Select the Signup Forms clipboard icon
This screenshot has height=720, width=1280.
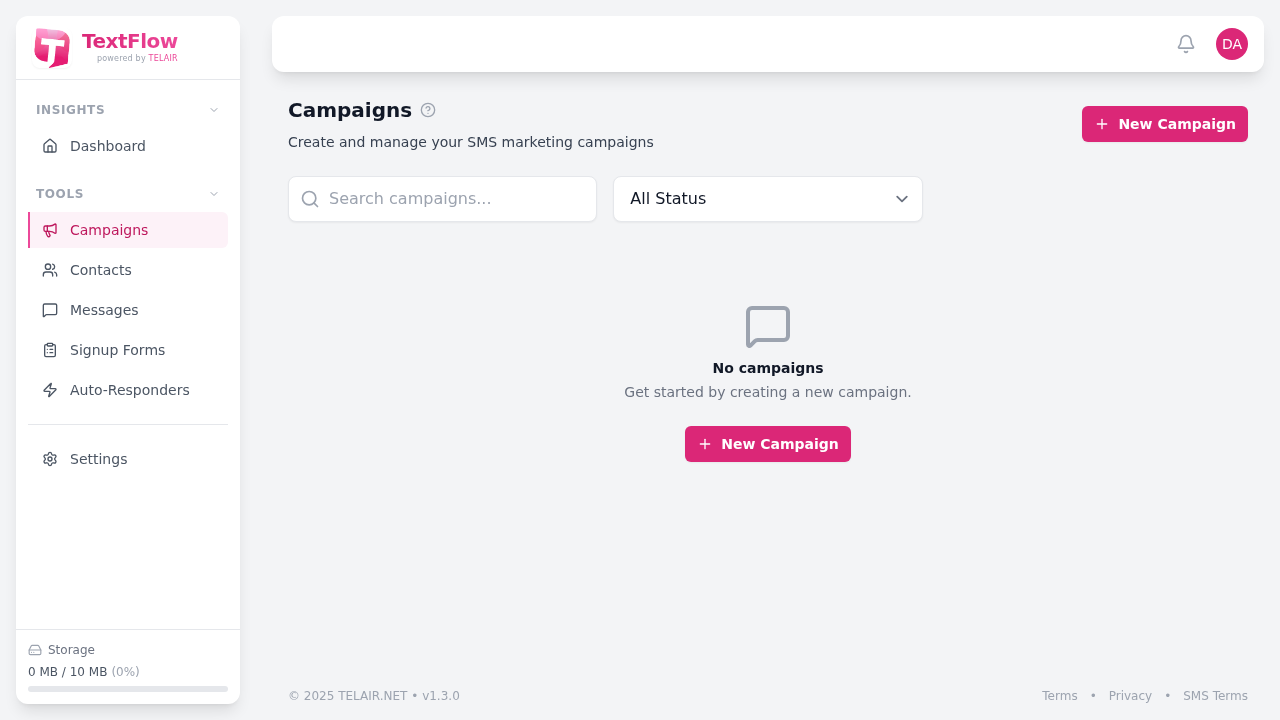tap(50, 350)
